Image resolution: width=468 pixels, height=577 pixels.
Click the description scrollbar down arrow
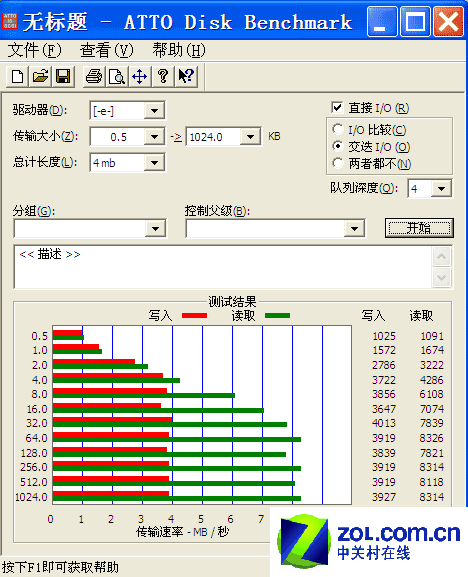click(442, 277)
